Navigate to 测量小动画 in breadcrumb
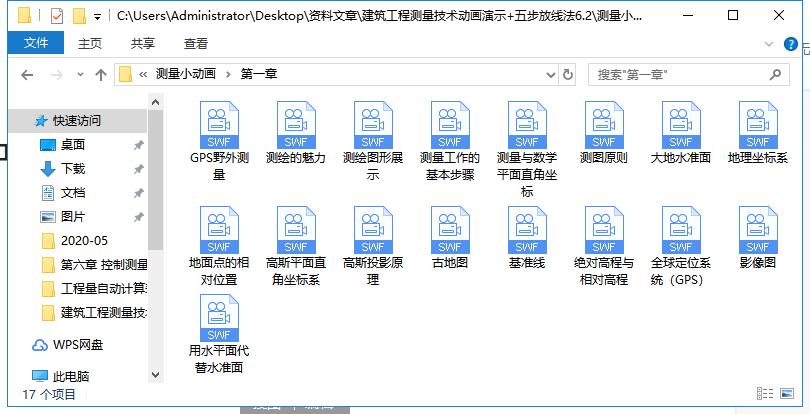This screenshot has height=414, width=810. click(x=186, y=74)
